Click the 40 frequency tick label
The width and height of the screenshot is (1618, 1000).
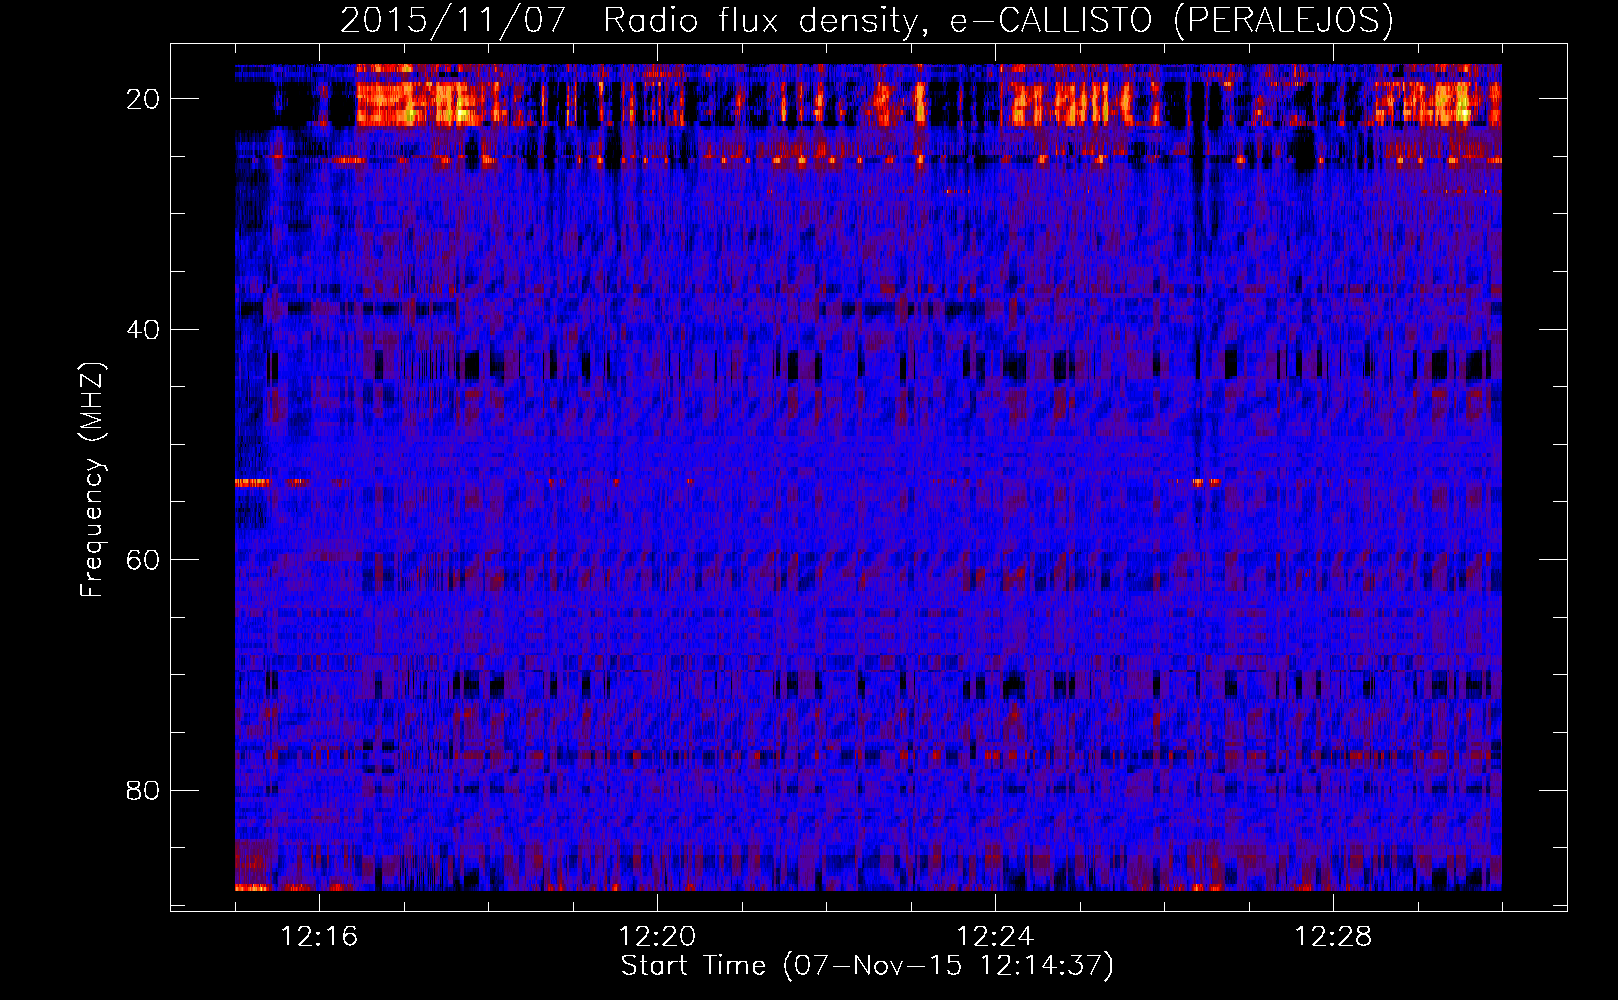click(x=143, y=329)
